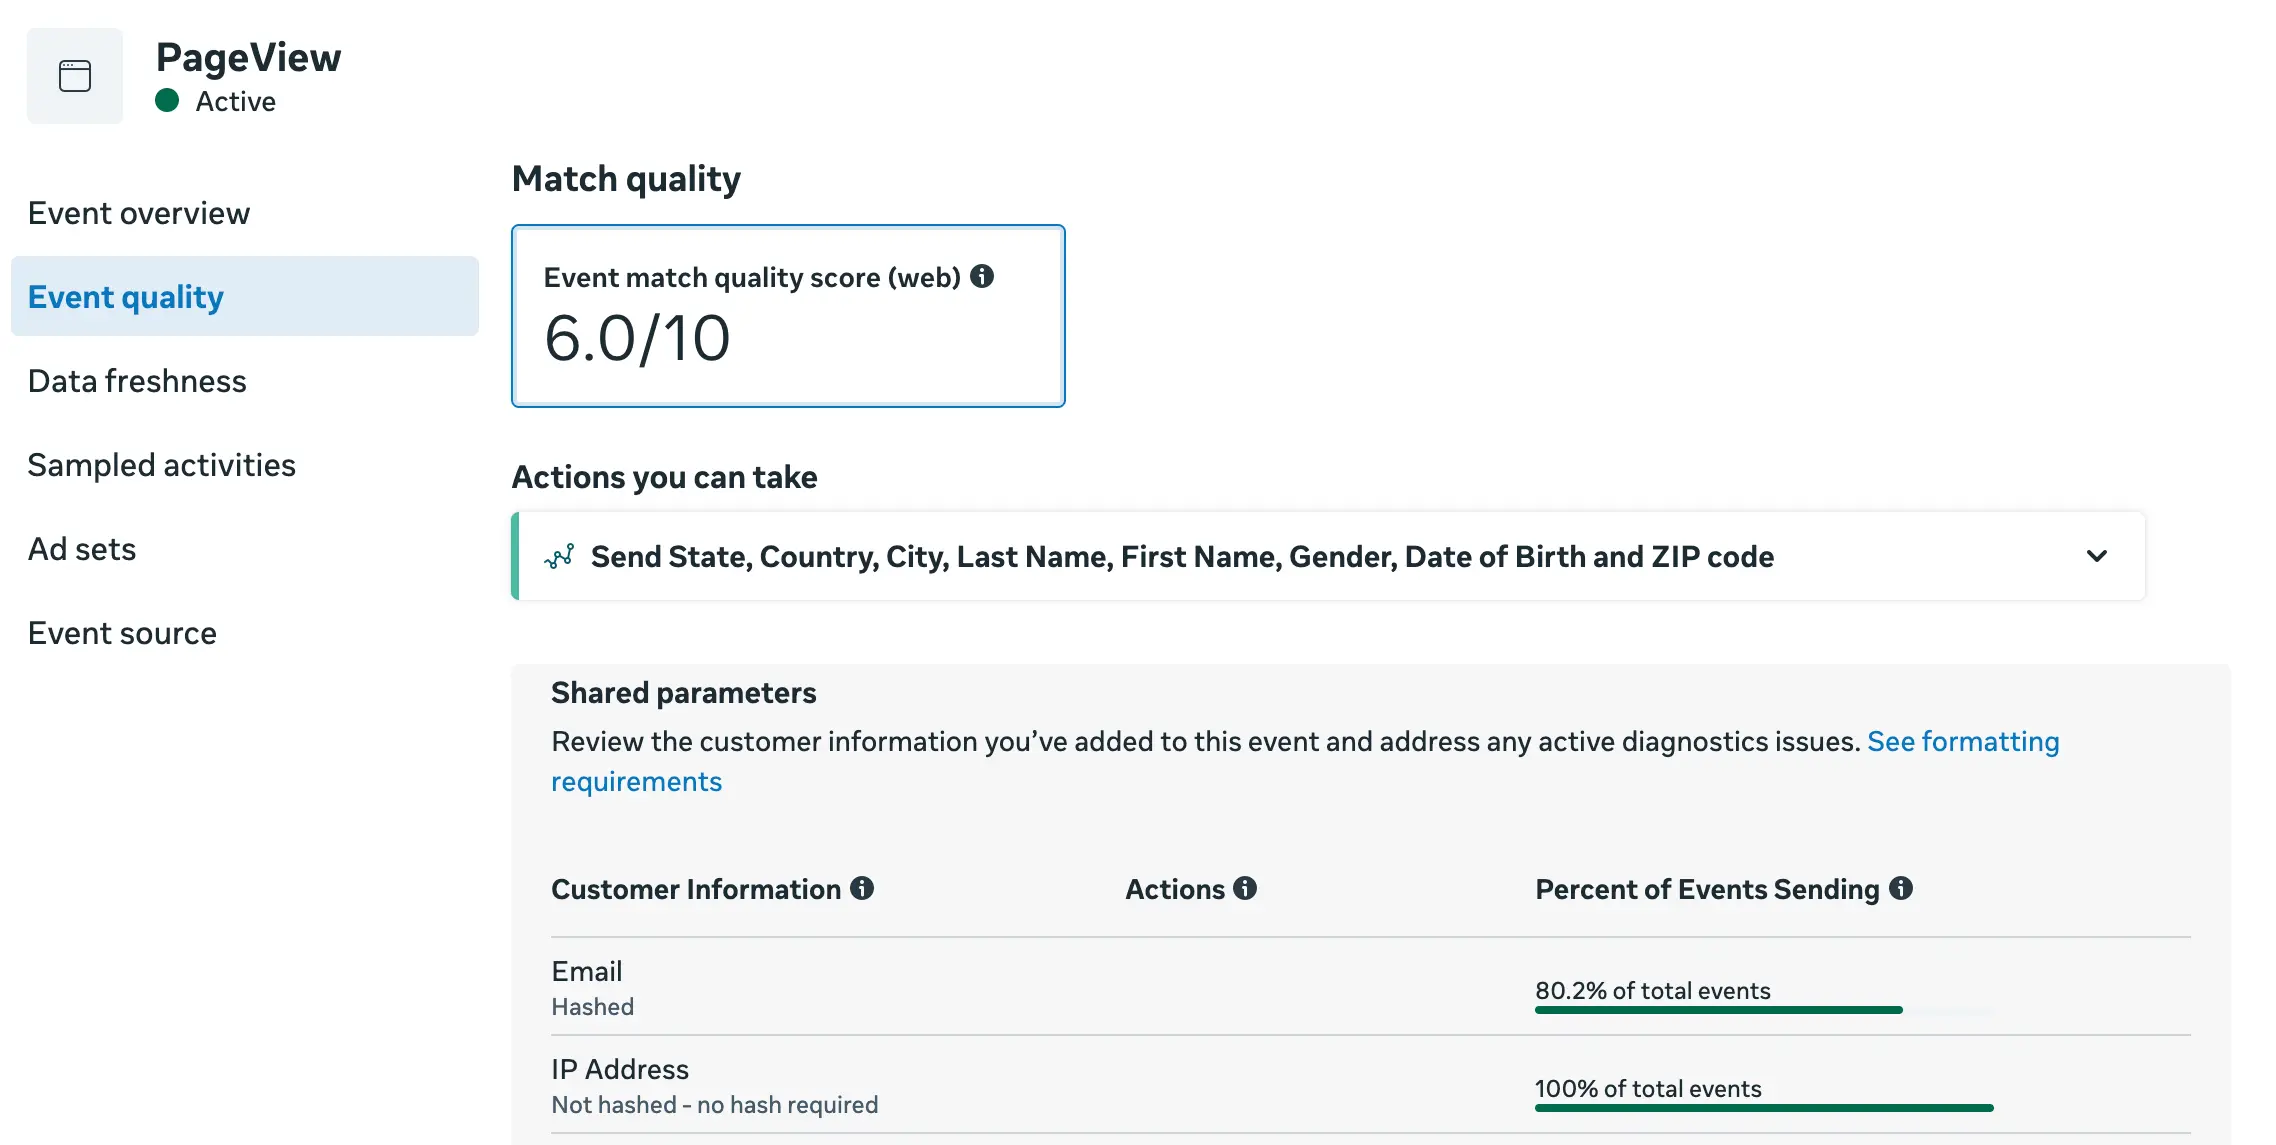Open the Ad sets section
2276x1145 pixels.
(82, 548)
